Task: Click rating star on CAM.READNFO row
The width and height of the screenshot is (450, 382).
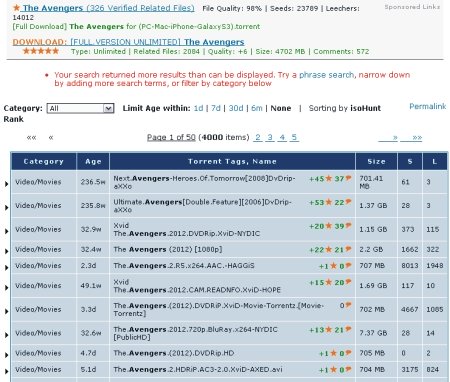Action: 329,282
